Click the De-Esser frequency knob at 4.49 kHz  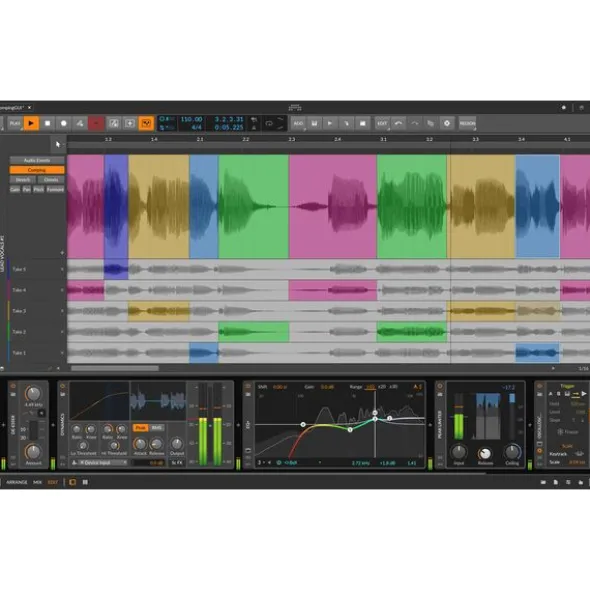[33, 393]
